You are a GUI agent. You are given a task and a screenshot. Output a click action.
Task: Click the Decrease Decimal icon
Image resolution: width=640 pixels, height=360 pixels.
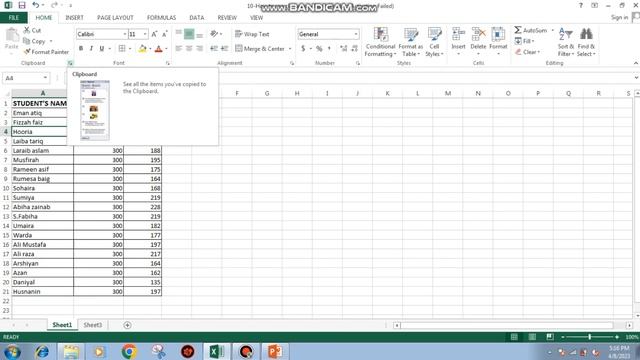click(x=354, y=49)
